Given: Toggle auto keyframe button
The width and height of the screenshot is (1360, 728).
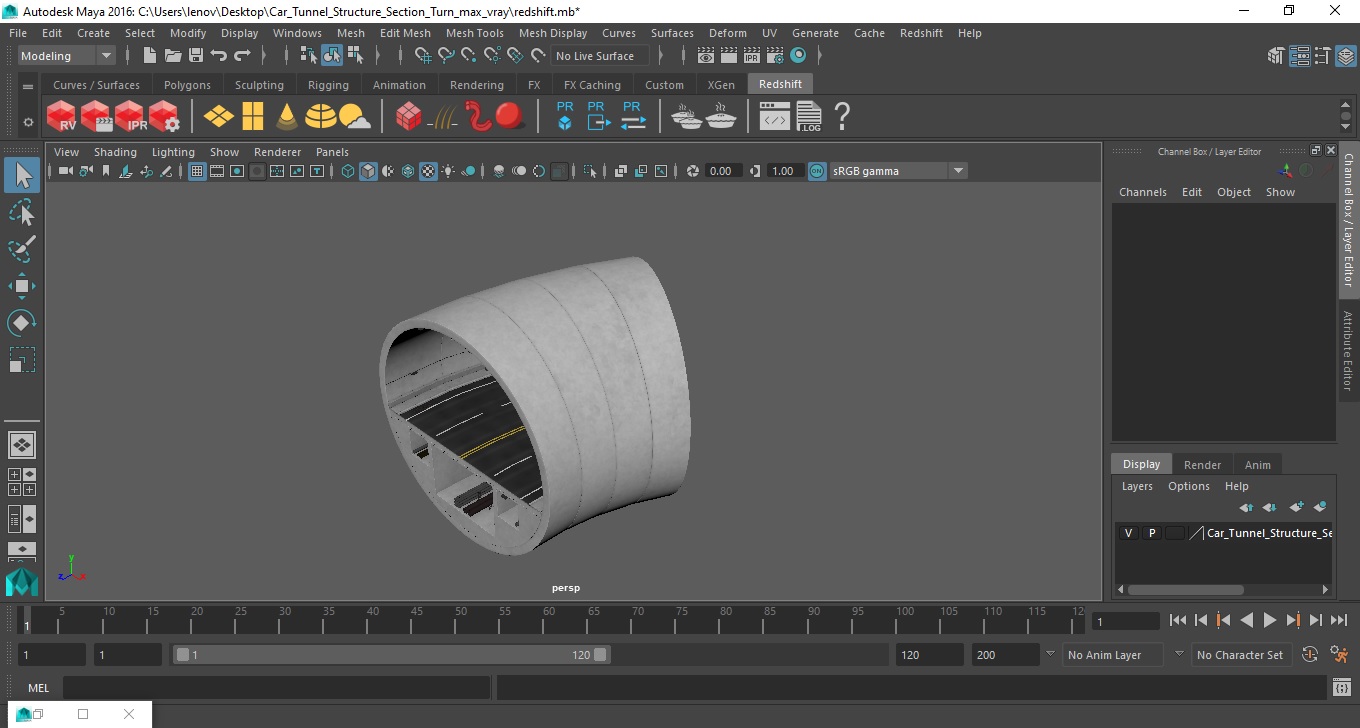Looking at the screenshot, I should [x=1310, y=655].
